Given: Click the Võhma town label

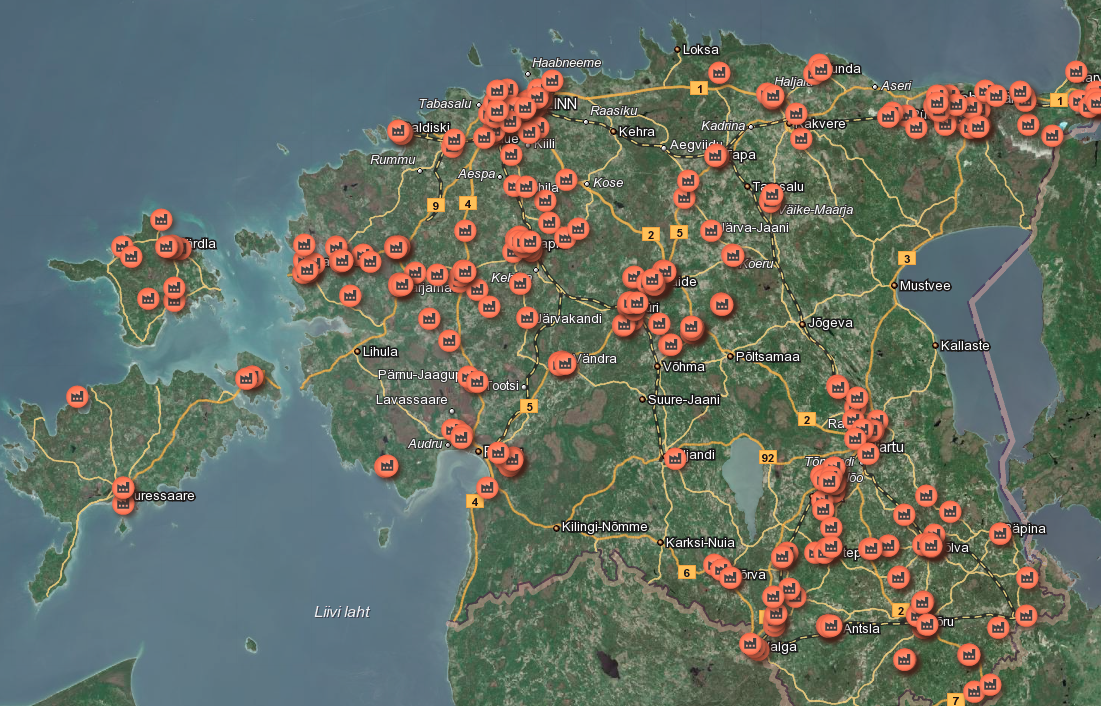Looking at the screenshot, I should point(683,367).
